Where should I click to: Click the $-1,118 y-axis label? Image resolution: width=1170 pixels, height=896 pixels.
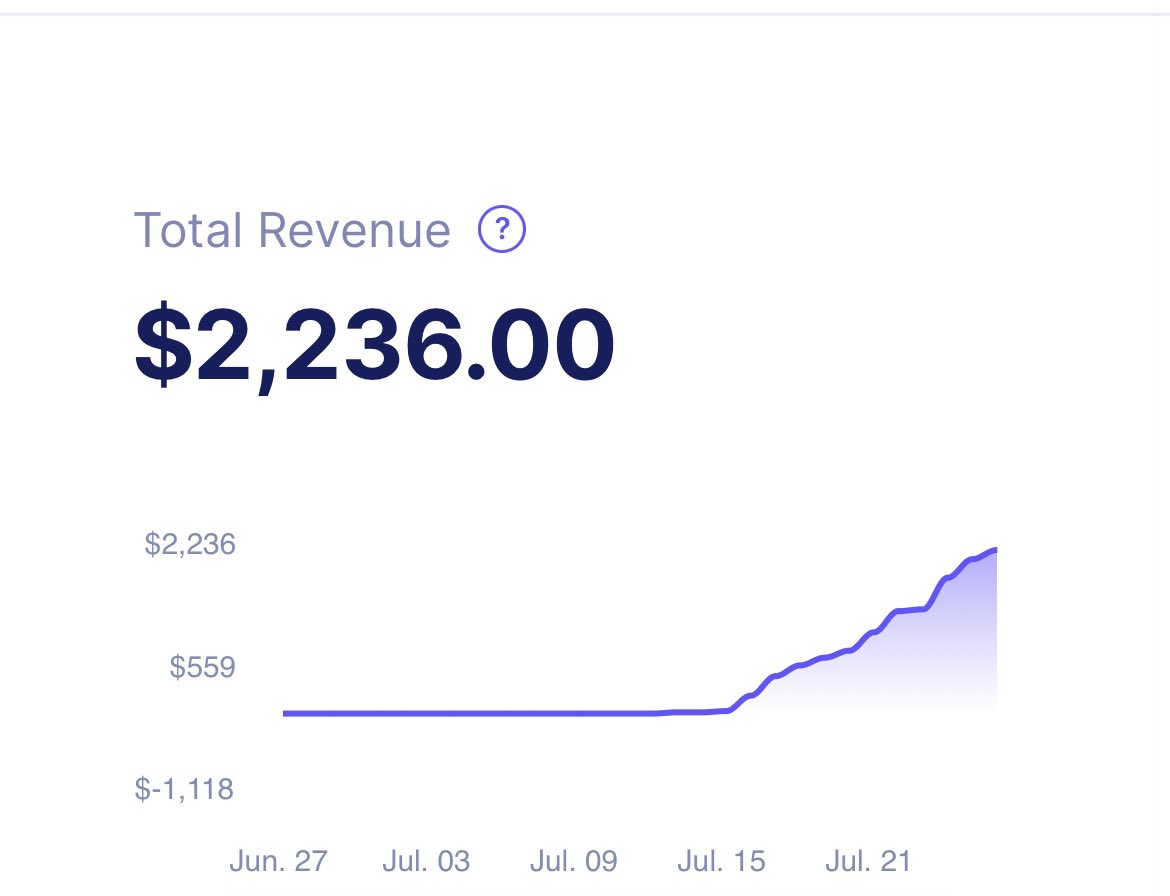184,789
